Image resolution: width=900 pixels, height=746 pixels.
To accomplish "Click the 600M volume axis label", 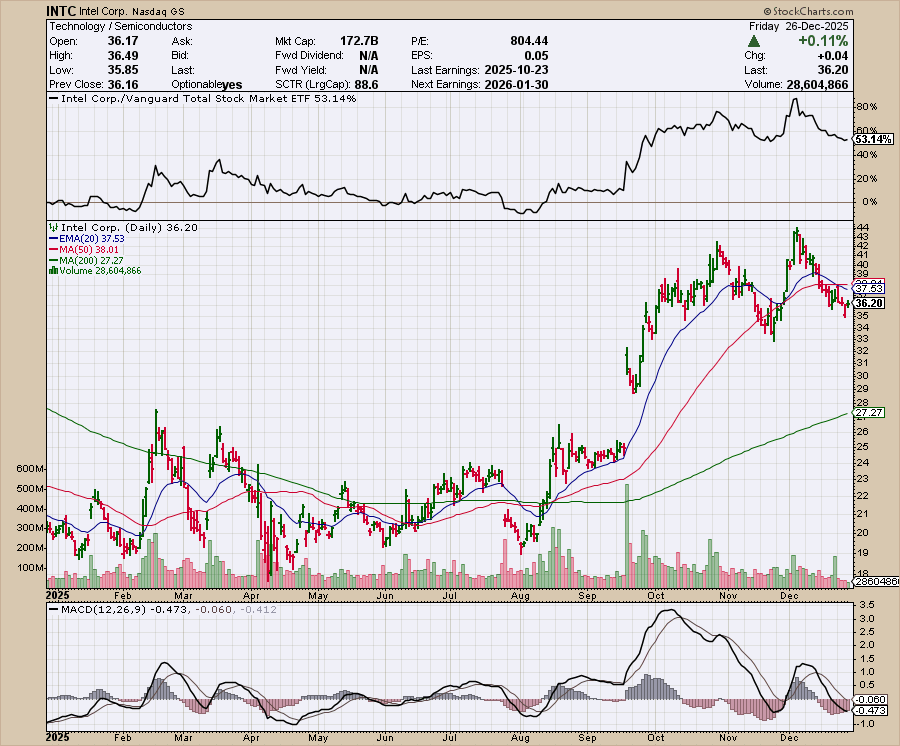I will click(31, 469).
